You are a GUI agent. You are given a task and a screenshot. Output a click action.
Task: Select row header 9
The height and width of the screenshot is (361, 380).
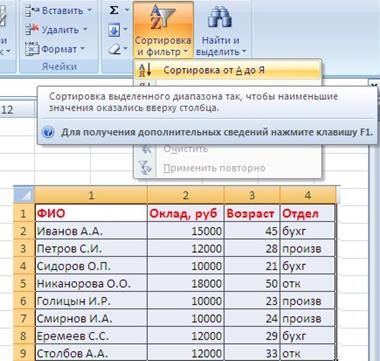[24, 353]
